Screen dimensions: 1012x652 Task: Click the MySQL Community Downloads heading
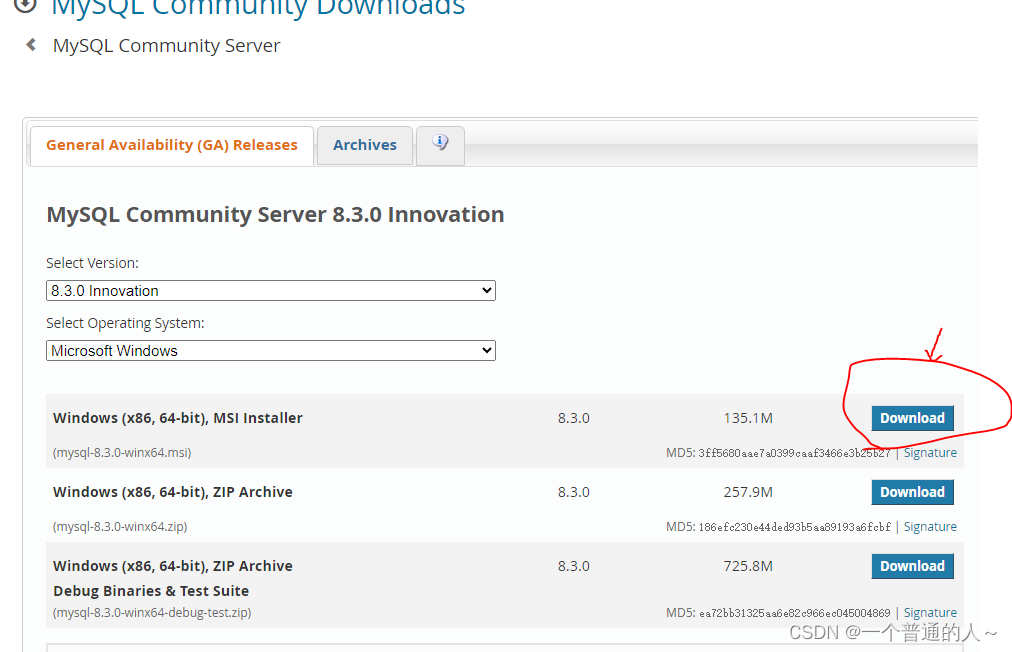pos(258,8)
